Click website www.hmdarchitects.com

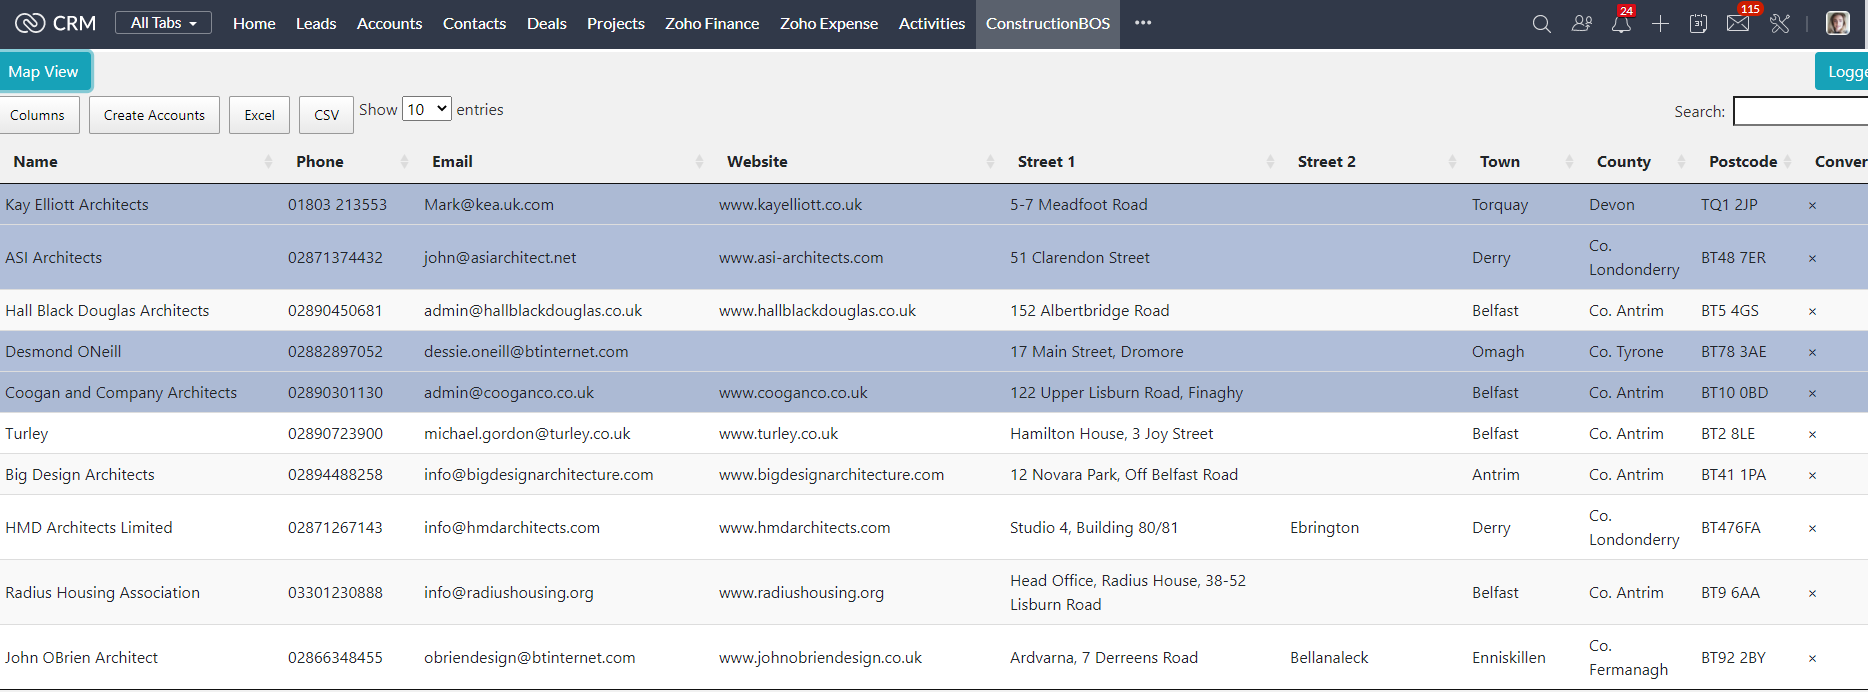click(804, 527)
